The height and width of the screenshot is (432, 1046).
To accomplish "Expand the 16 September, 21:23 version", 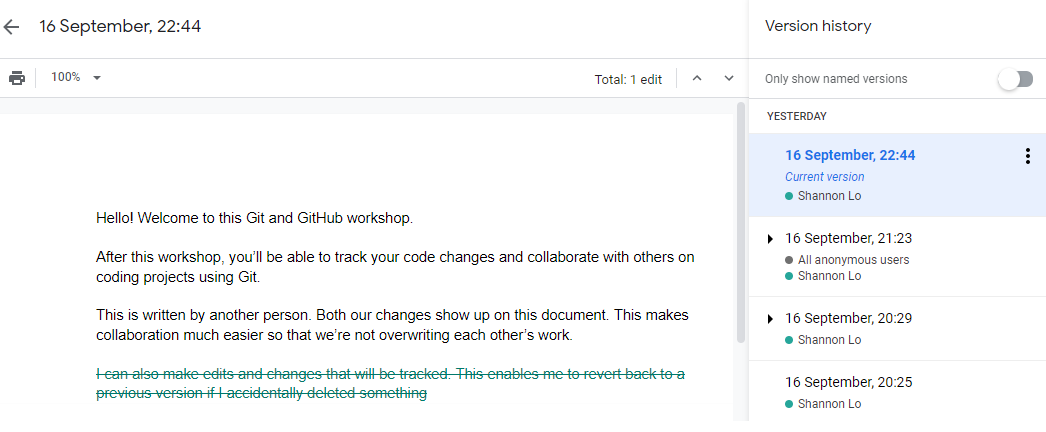I will [x=770, y=239].
